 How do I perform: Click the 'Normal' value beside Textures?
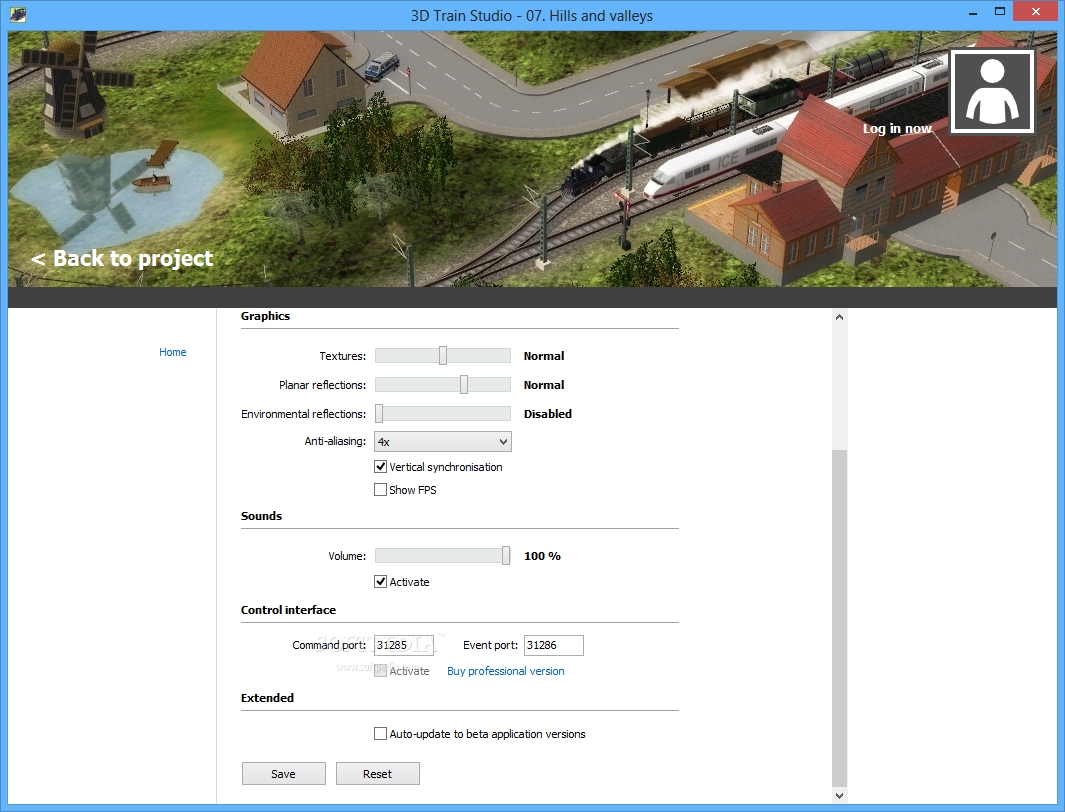(544, 356)
